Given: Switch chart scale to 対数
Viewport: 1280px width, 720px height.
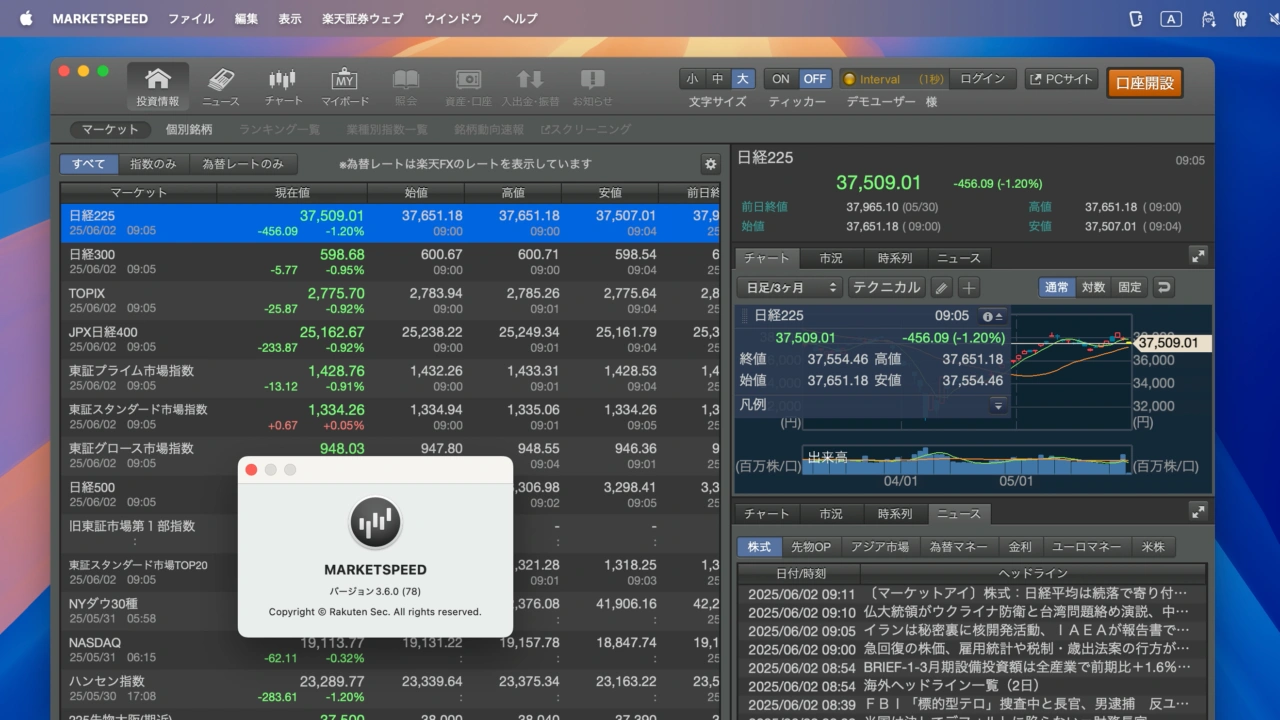Looking at the screenshot, I should 1093,288.
